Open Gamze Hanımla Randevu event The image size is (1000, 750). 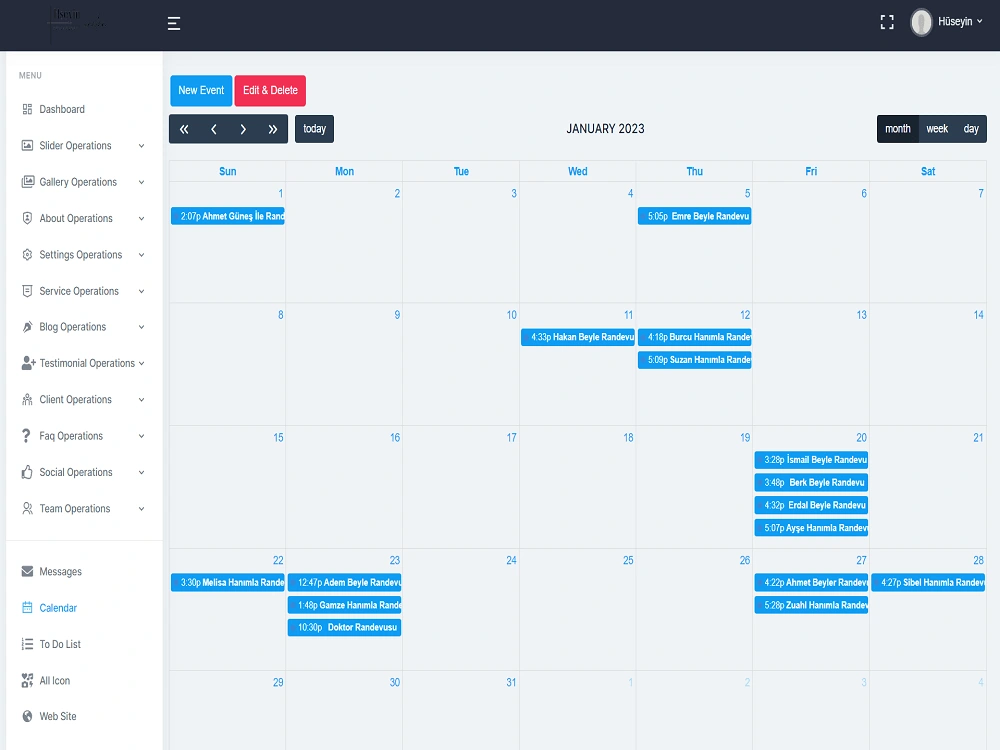[x=344, y=605]
